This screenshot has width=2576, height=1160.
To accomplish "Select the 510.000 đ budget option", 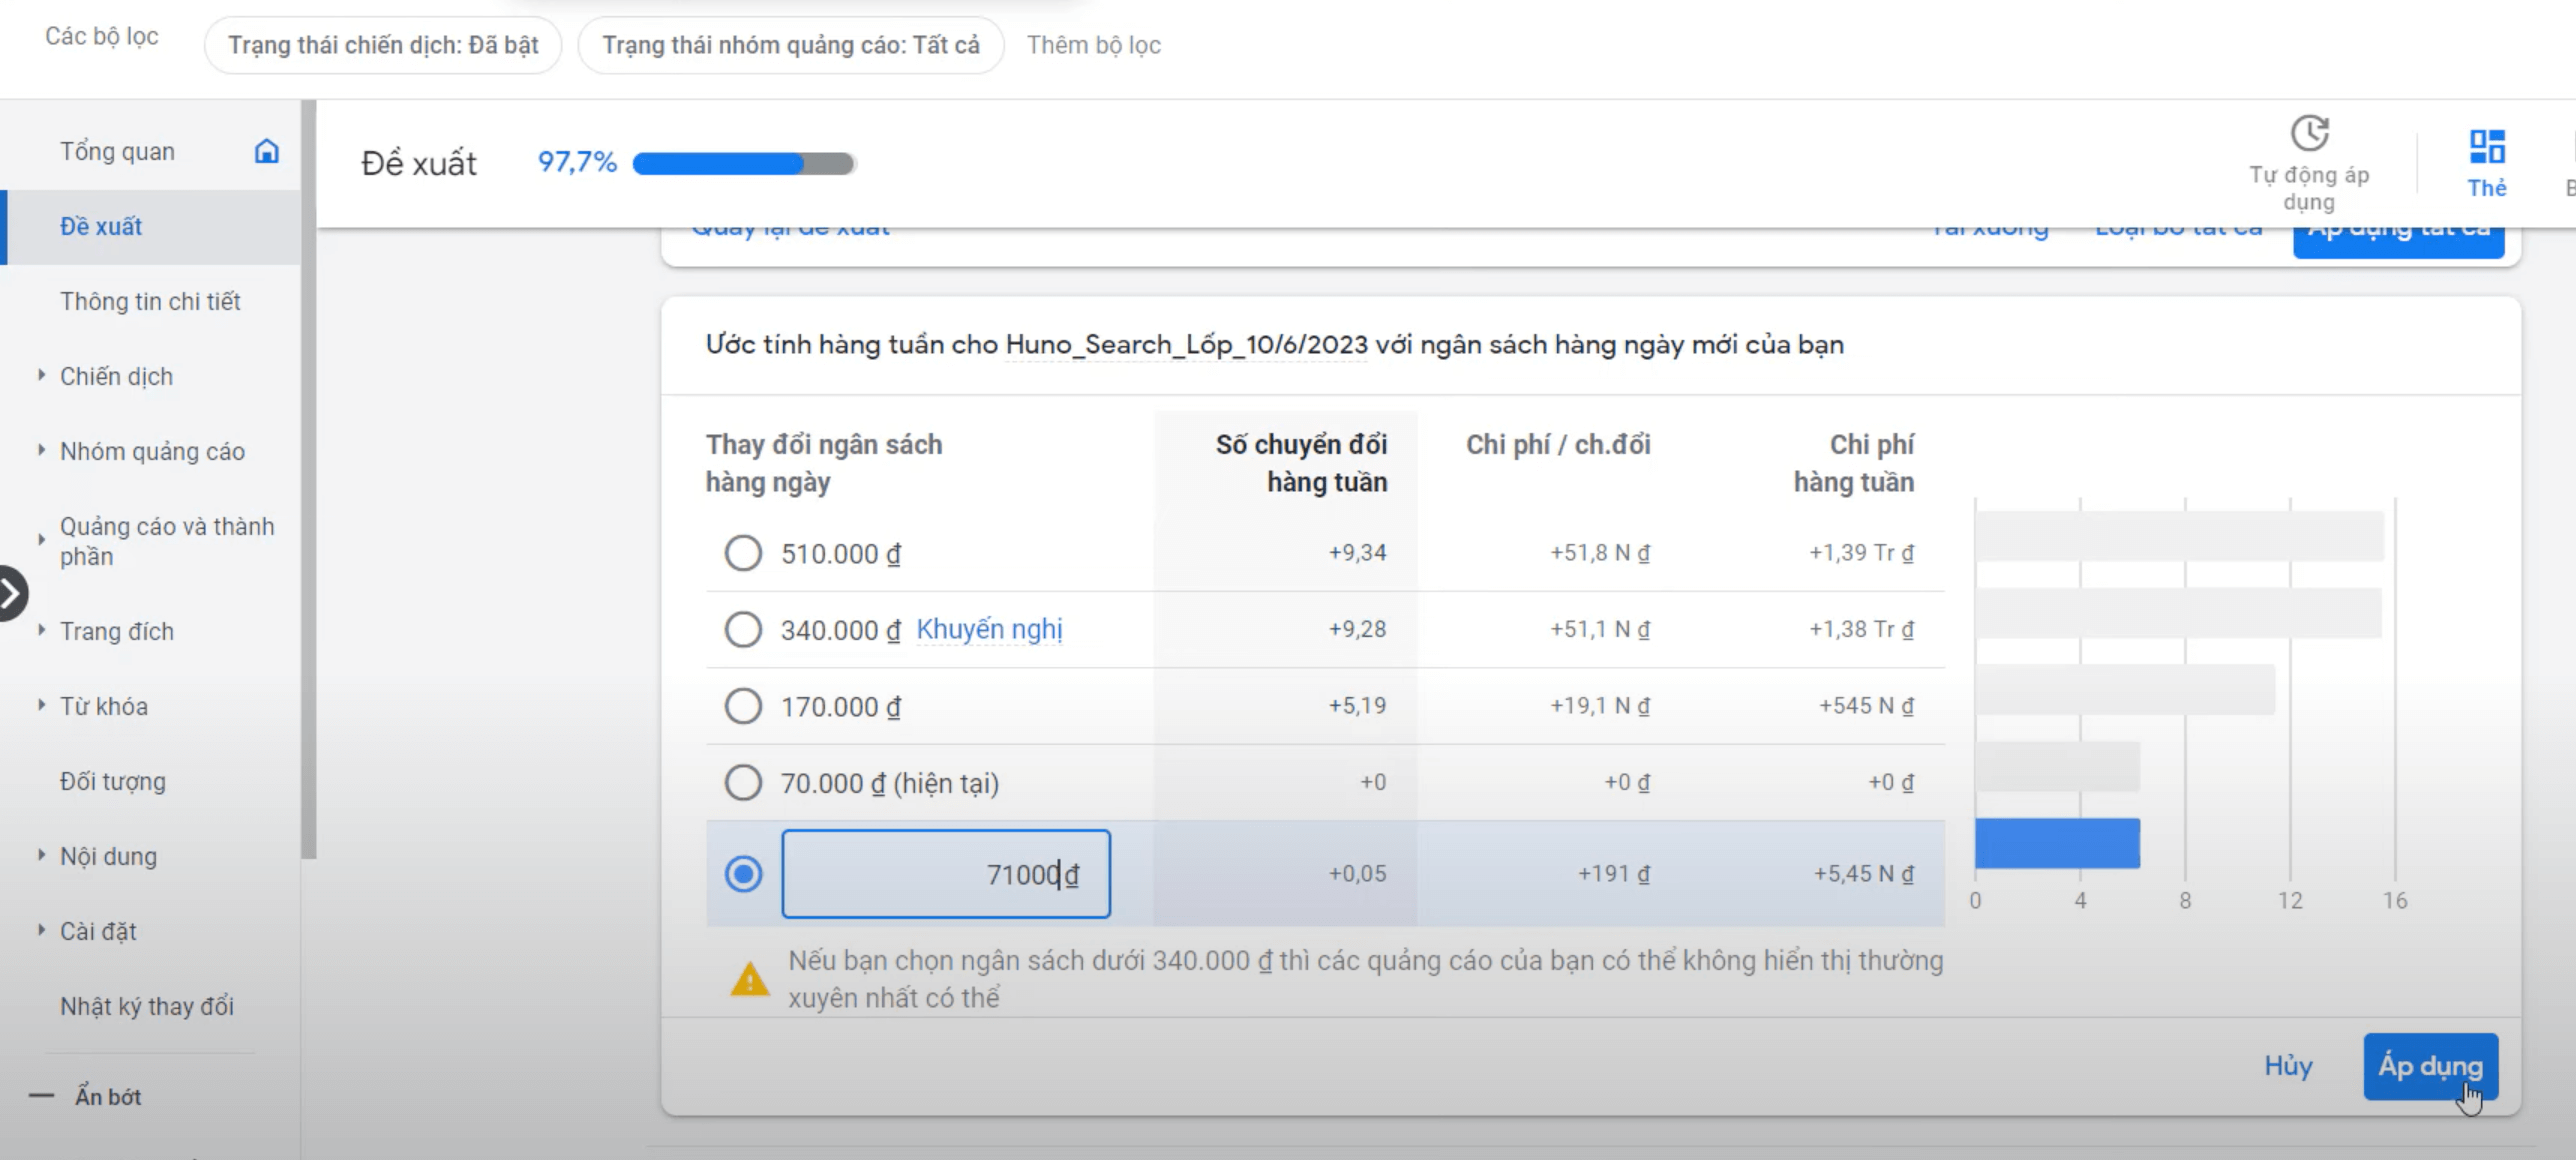I will [x=743, y=553].
